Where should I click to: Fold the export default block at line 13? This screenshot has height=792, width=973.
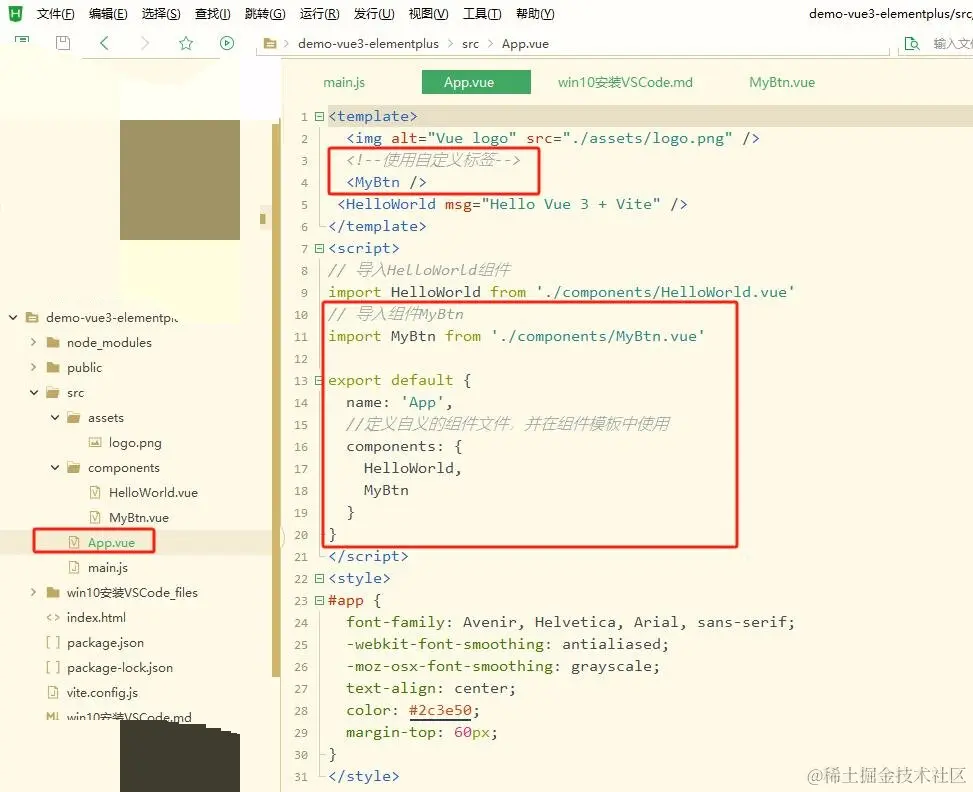pyautogui.click(x=319, y=380)
